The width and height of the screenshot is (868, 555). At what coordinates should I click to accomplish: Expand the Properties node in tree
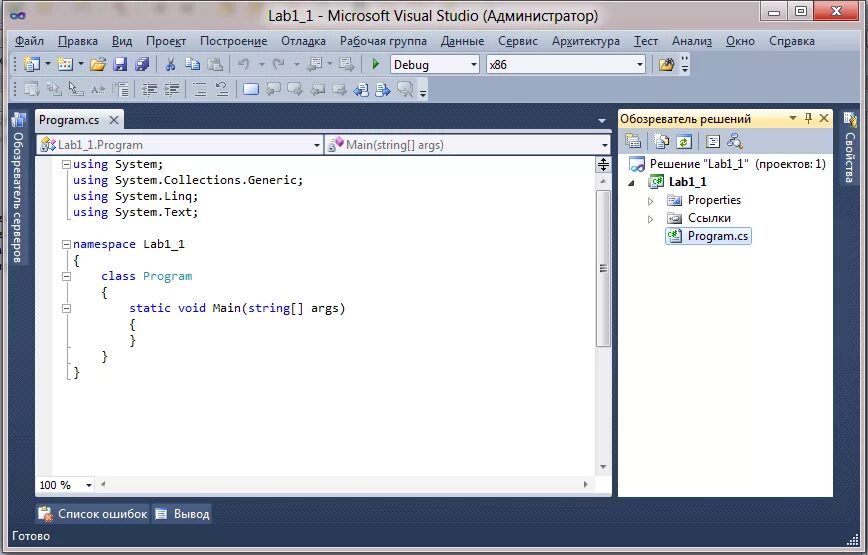[x=650, y=201]
